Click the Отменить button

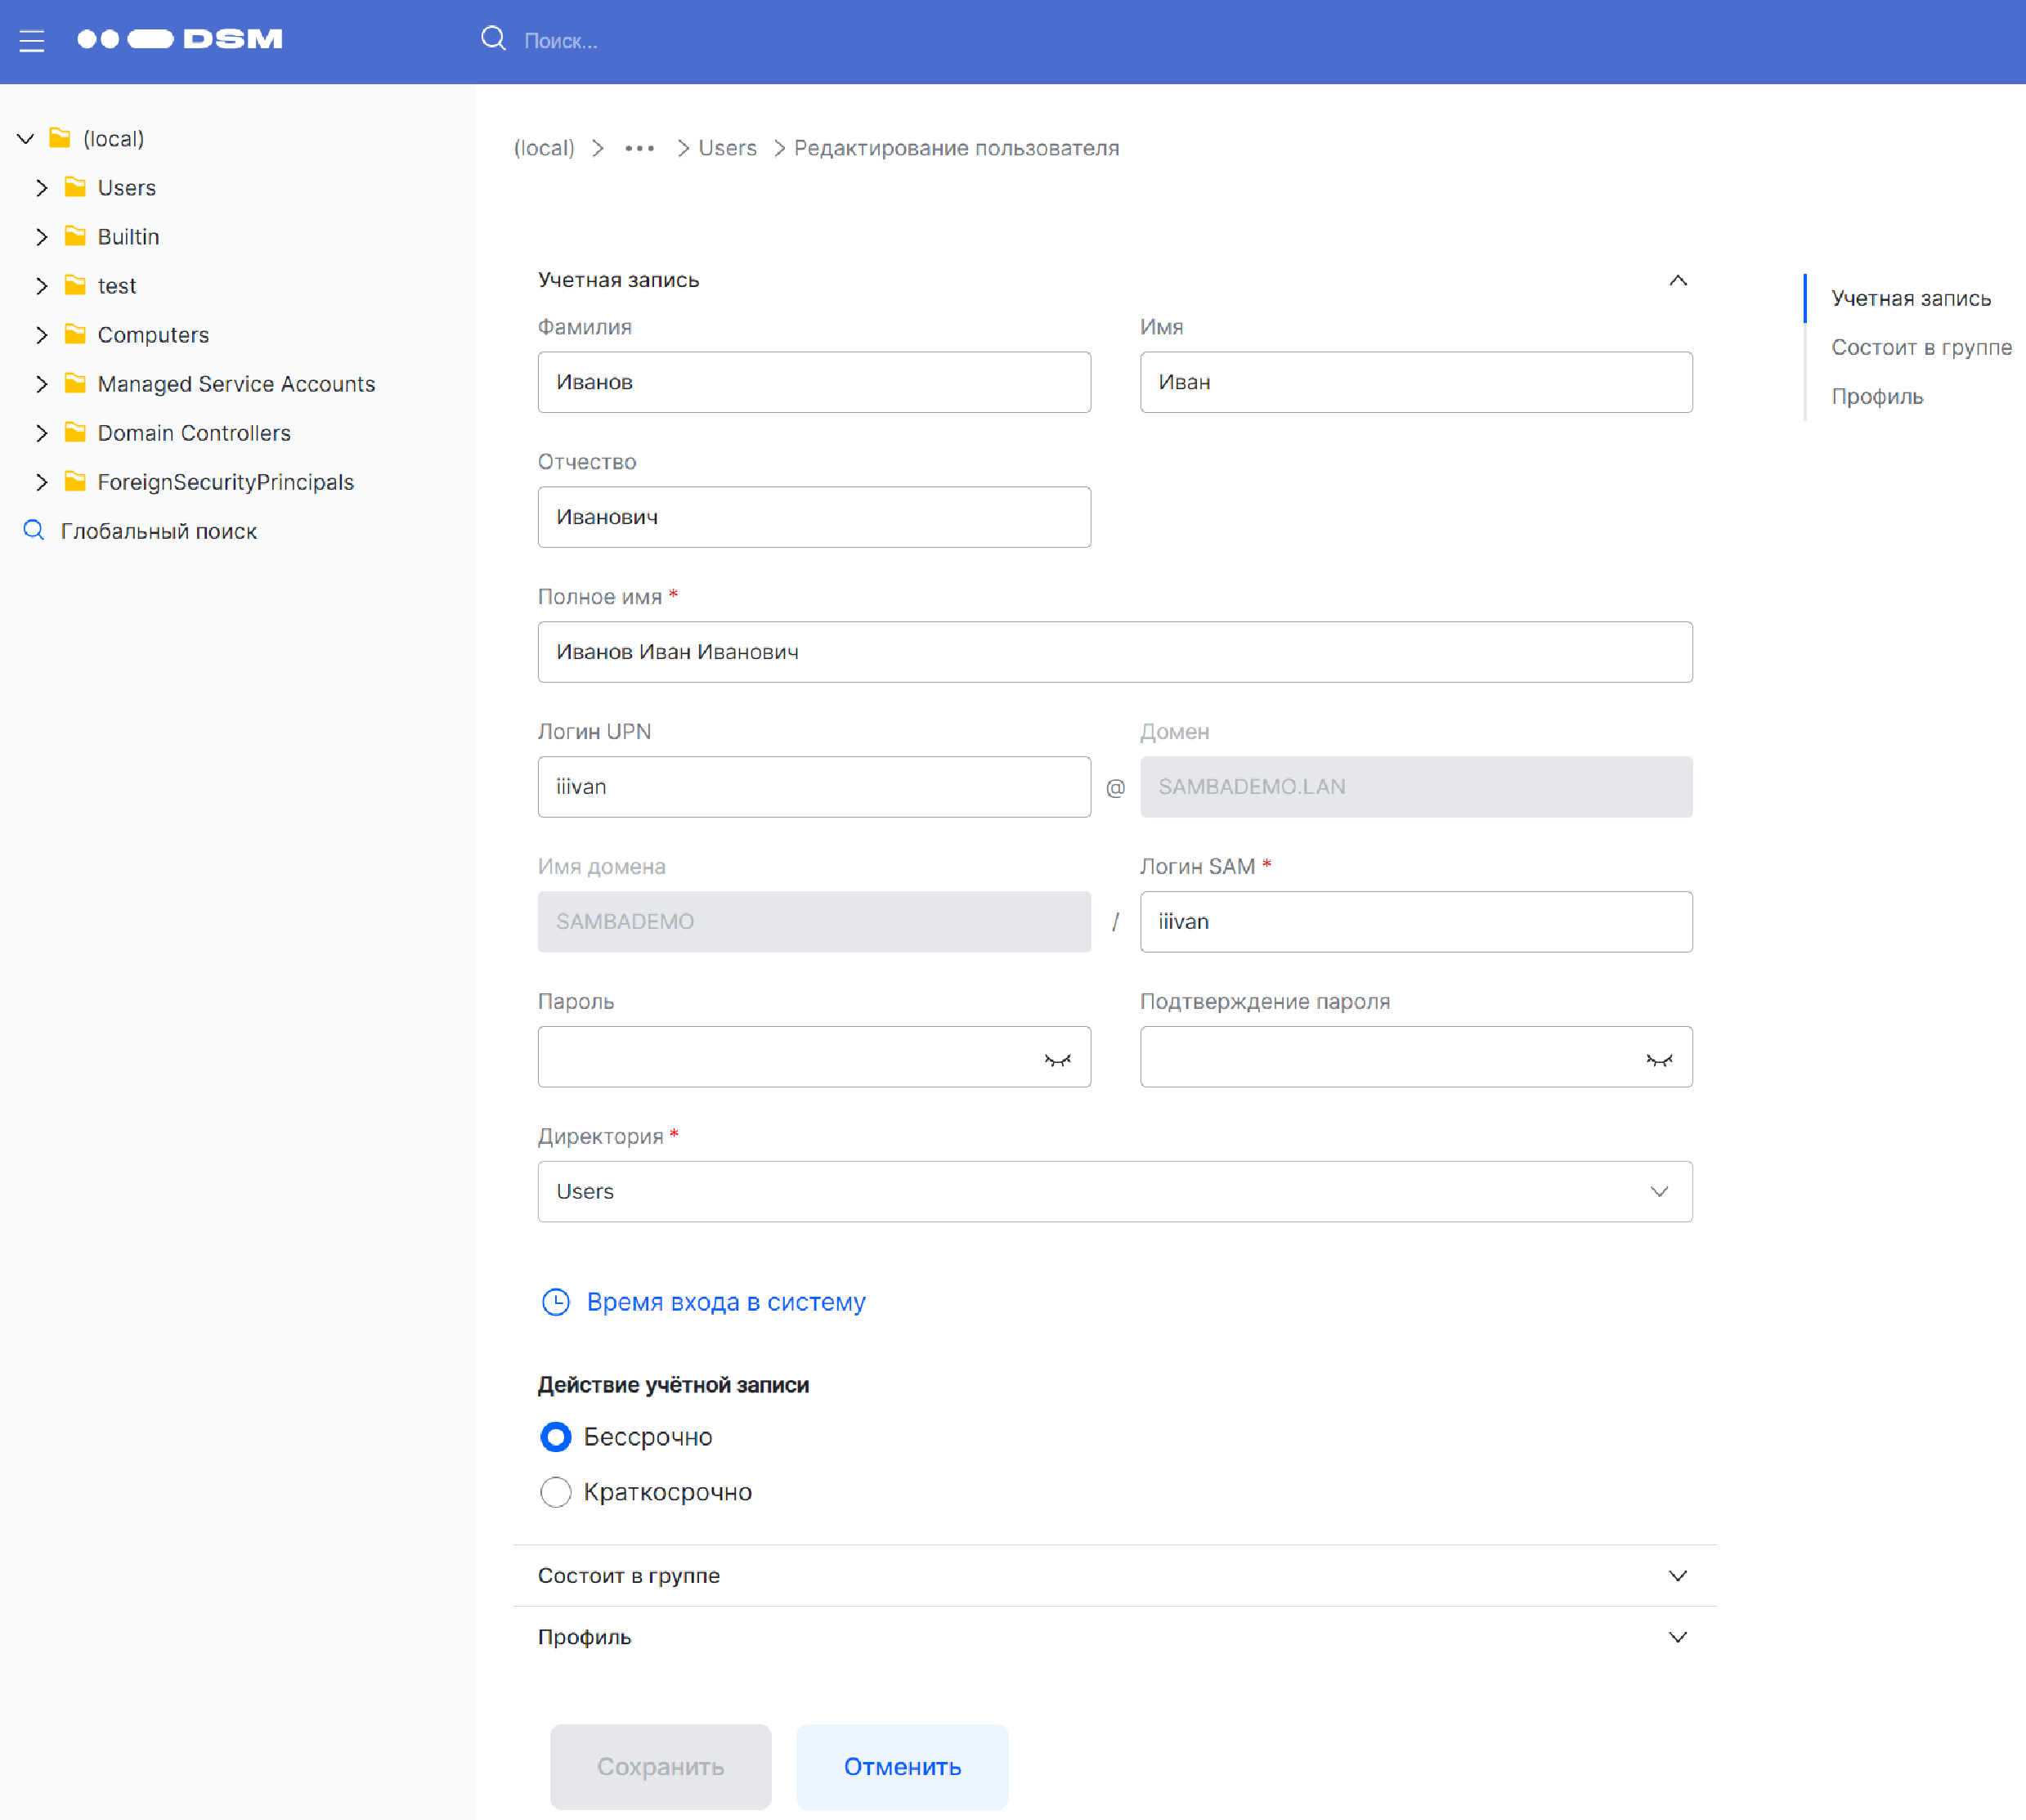point(901,1766)
